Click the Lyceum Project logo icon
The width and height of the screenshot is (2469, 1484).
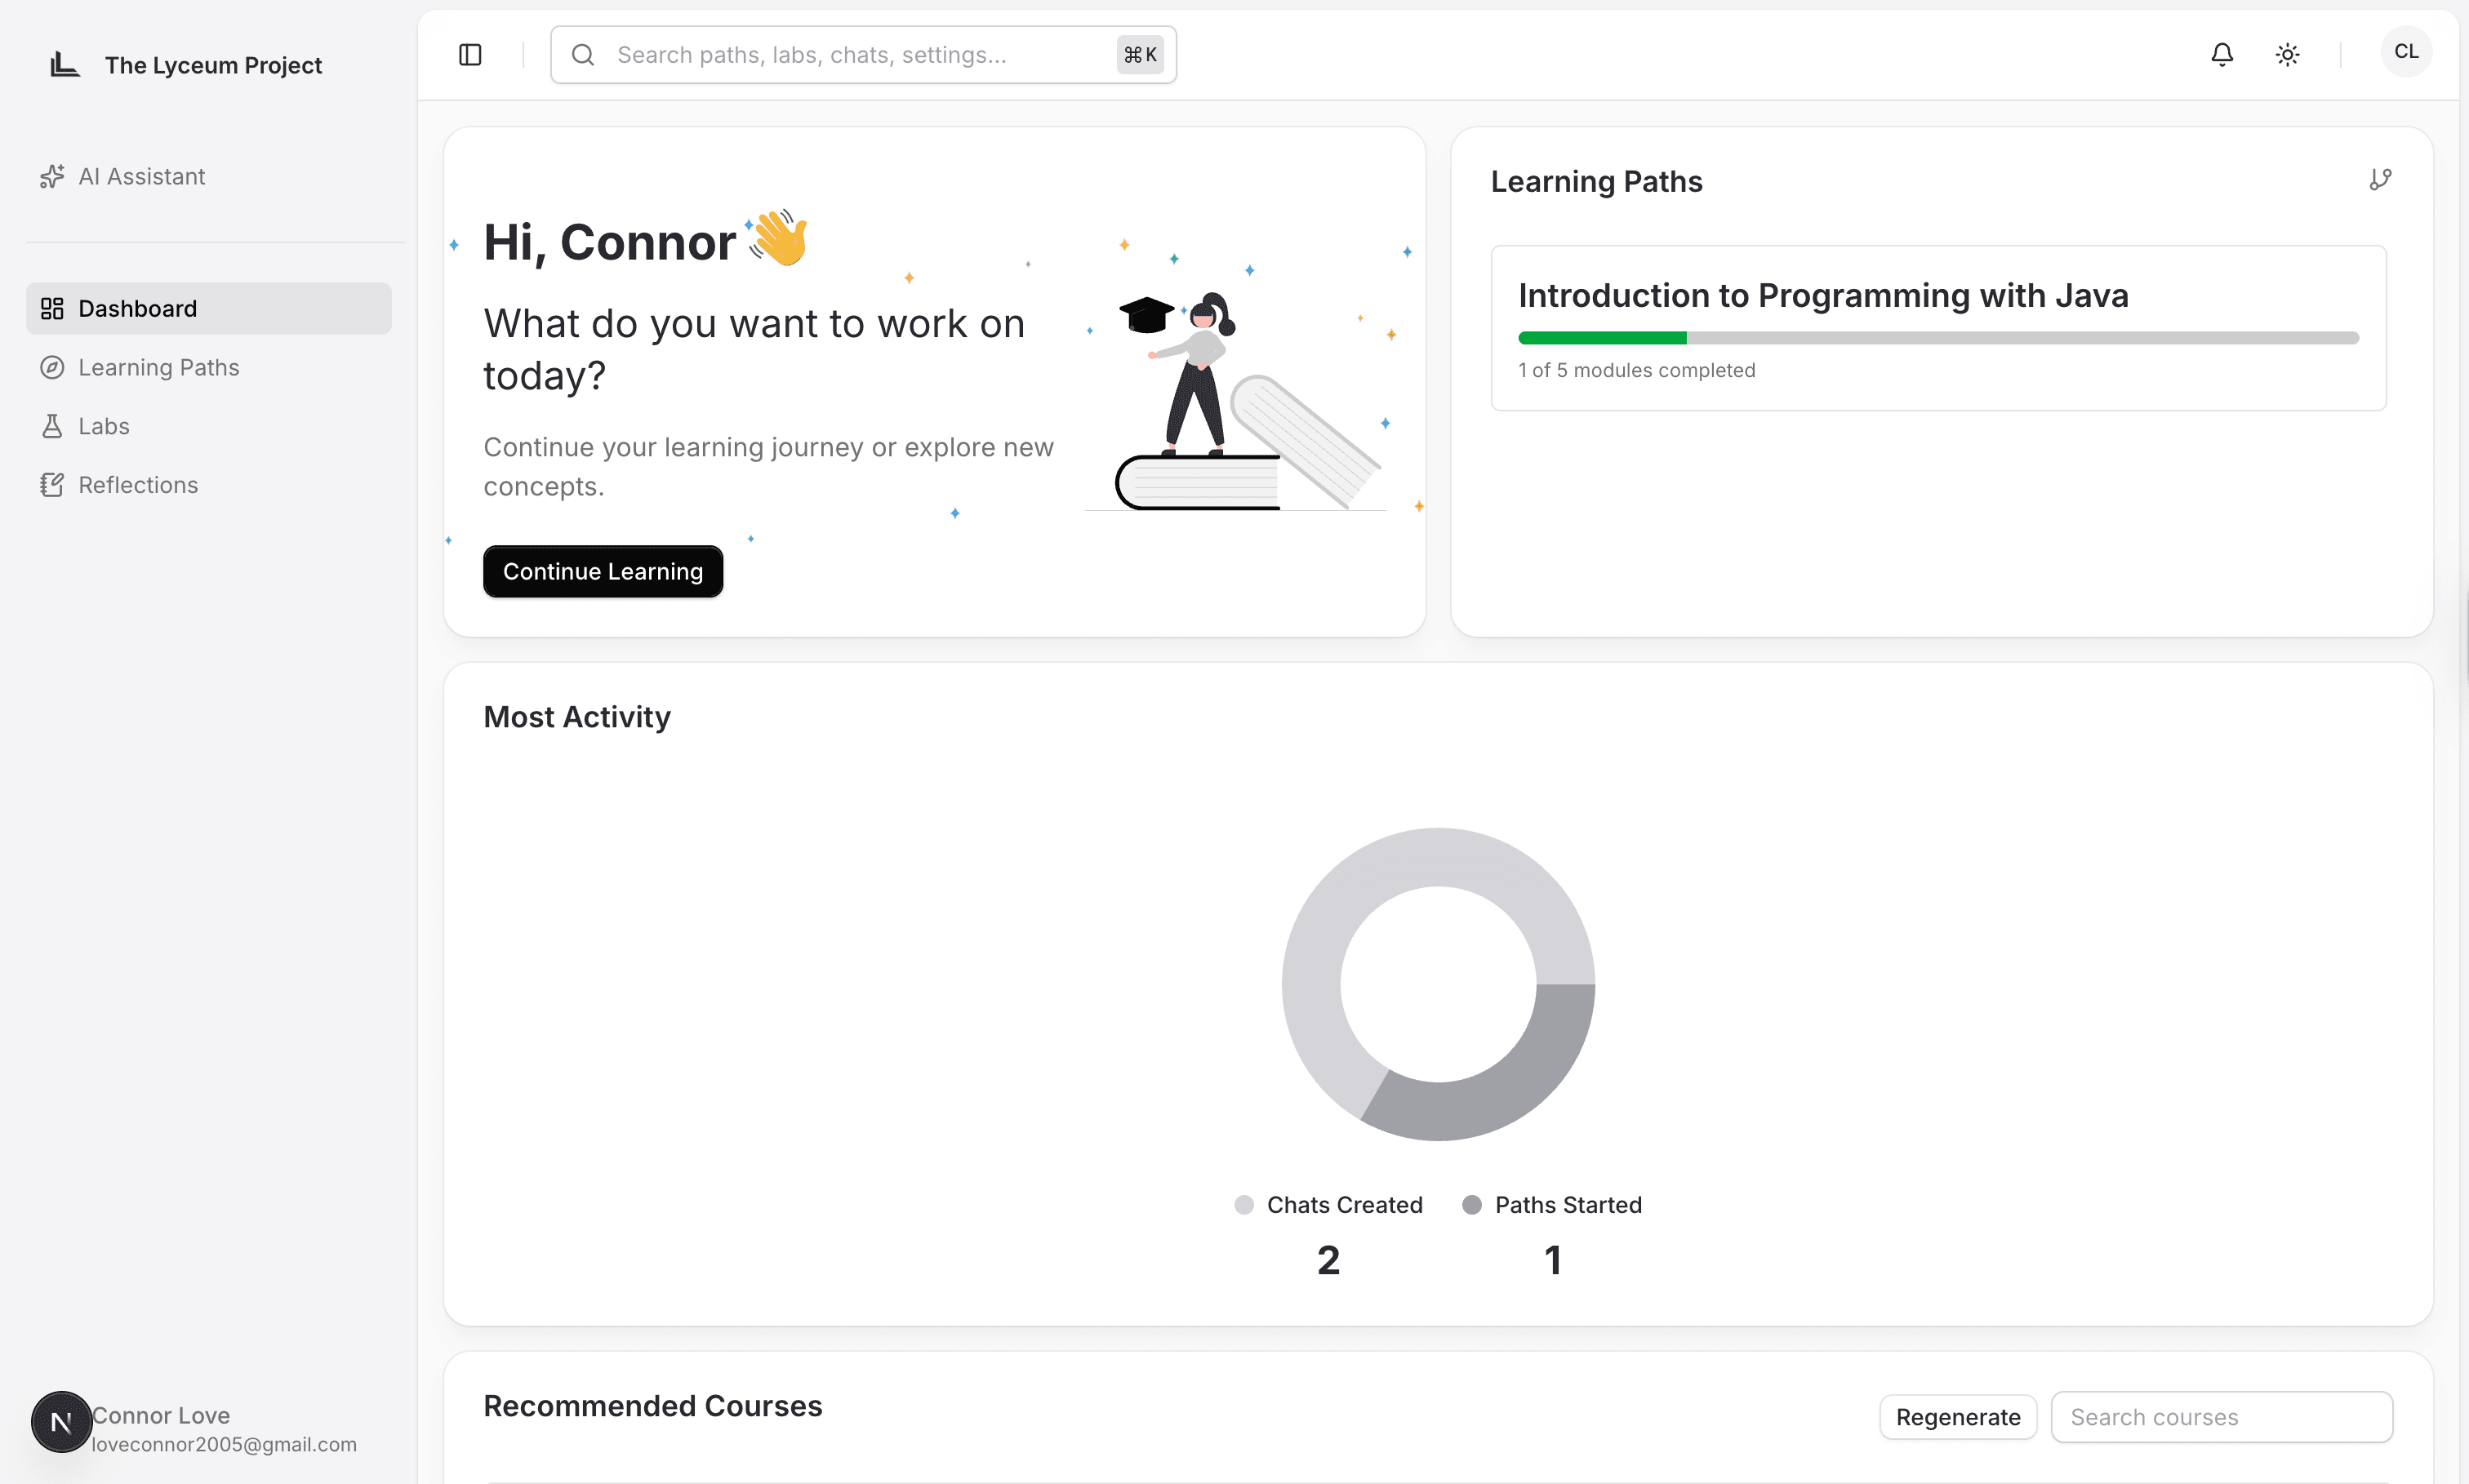coord(65,65)
